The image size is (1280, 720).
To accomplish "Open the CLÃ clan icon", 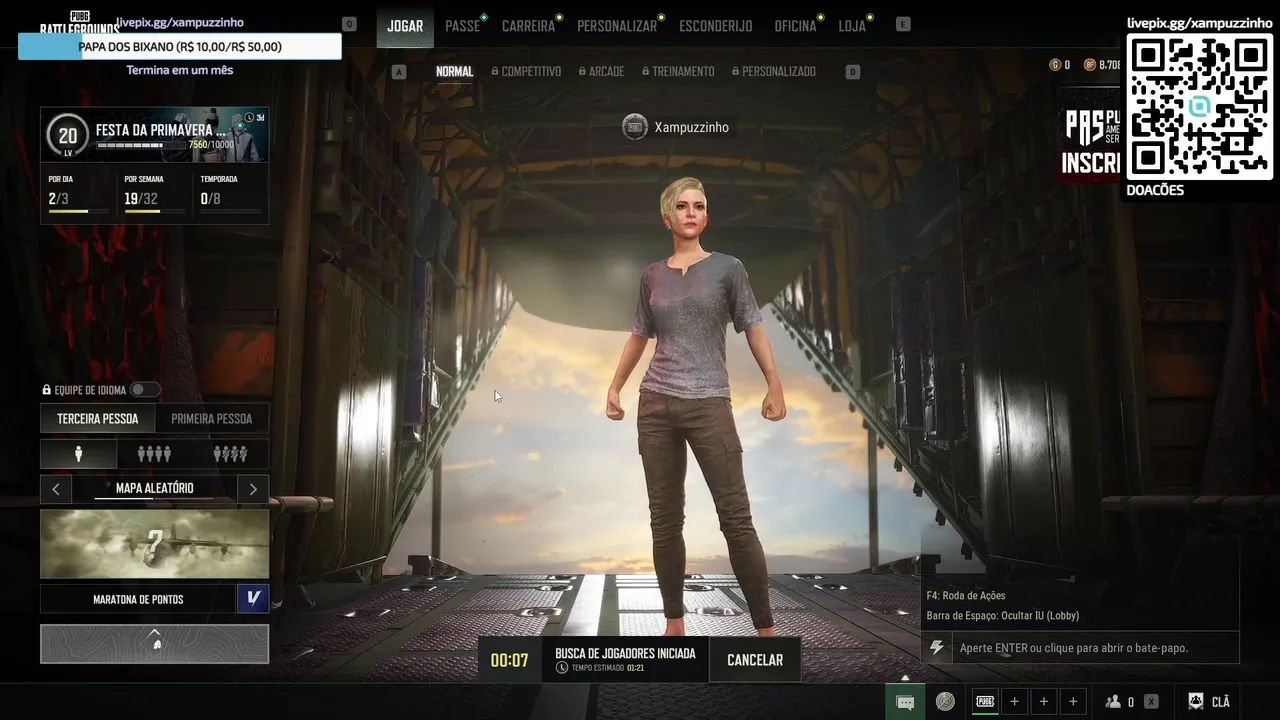I will (1195, 702).
